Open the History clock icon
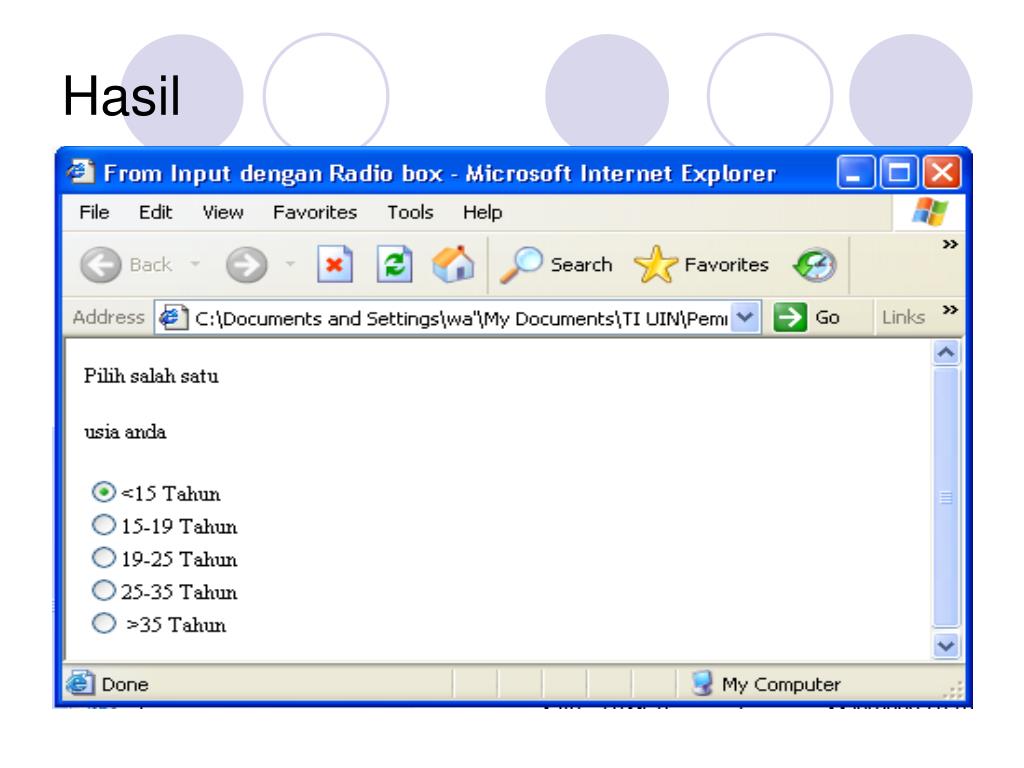Image resolution: width=1024 pixels, height=768 pixels. 814,264
